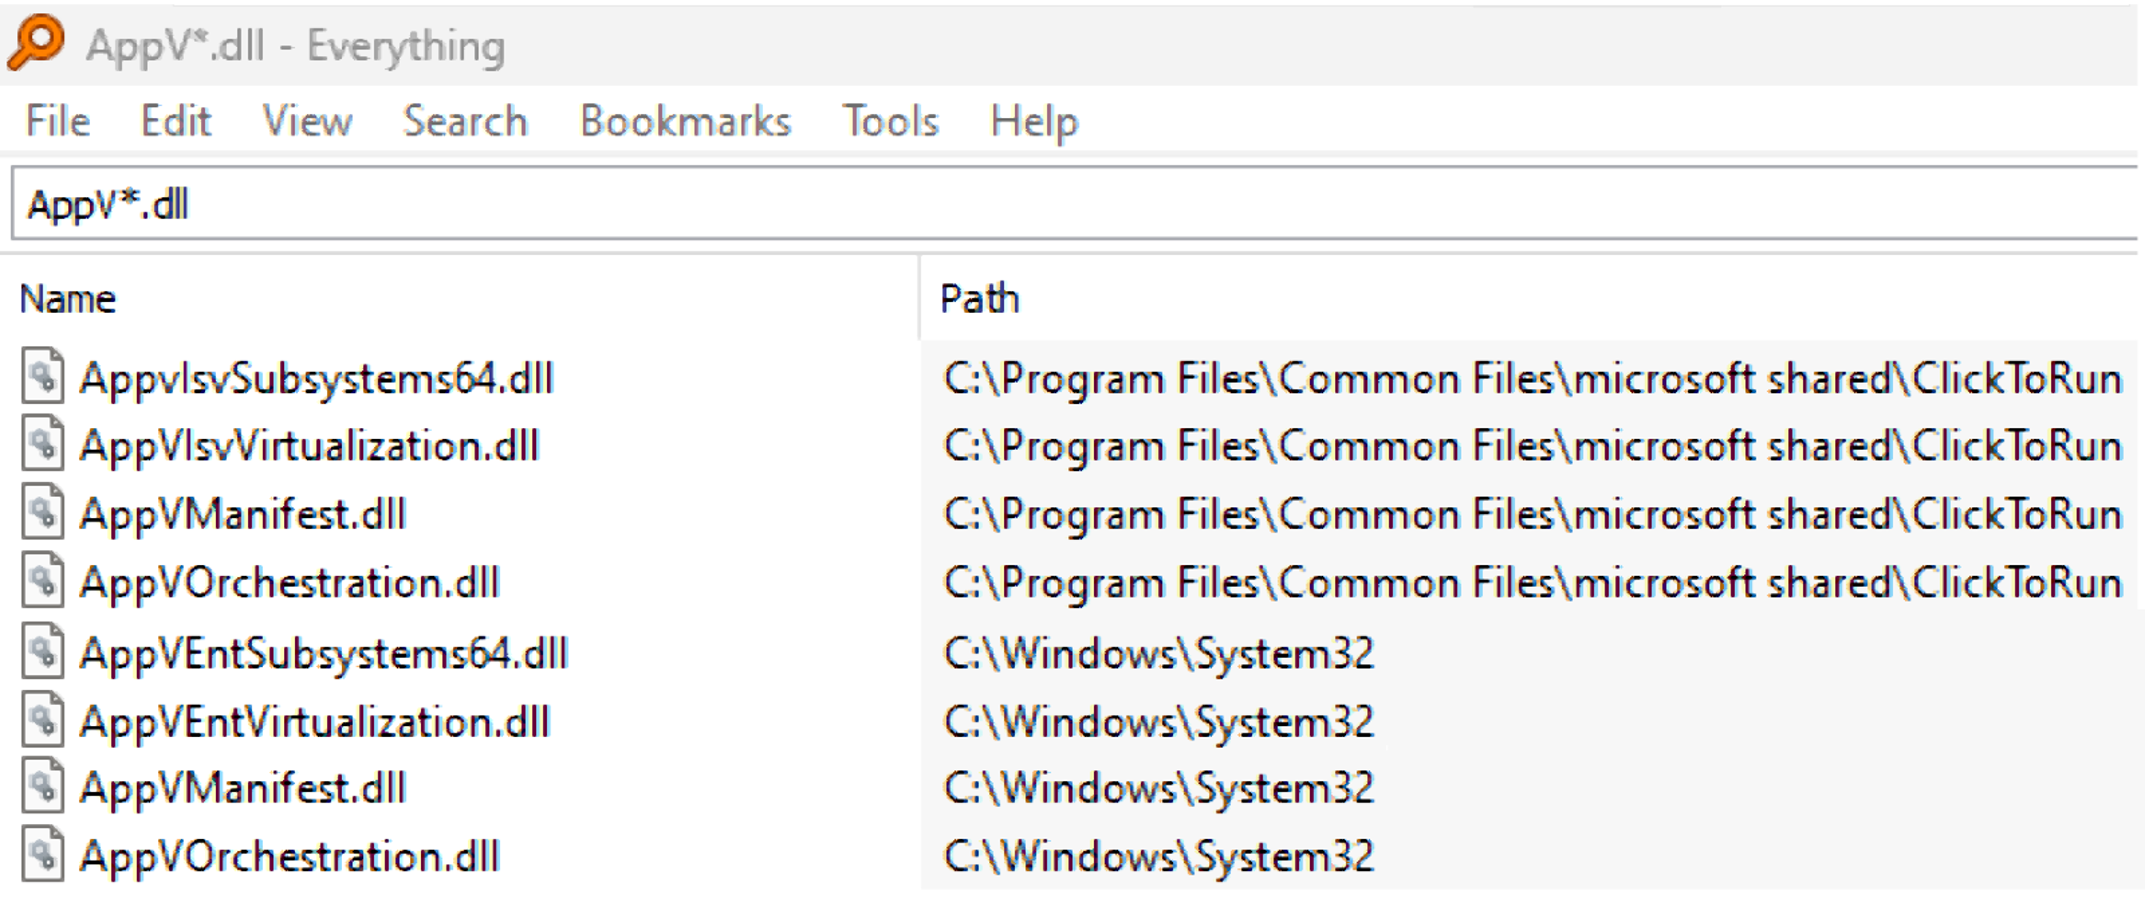Click the AppVEntSubsystems64.dll file icon

[42, 652]
